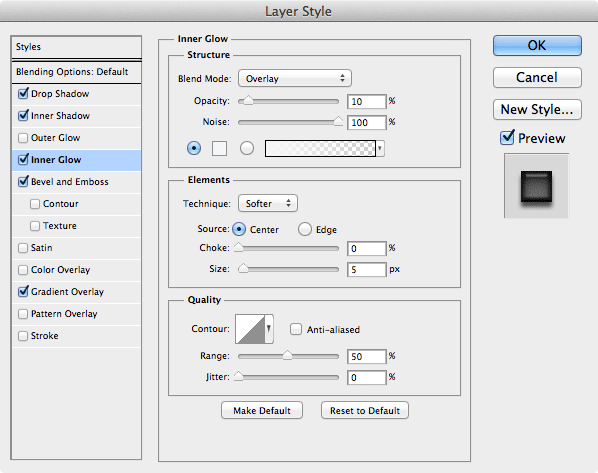598x473 pixels.
Task: Open the Technique Softer dropdown
Action: [268, 203]
